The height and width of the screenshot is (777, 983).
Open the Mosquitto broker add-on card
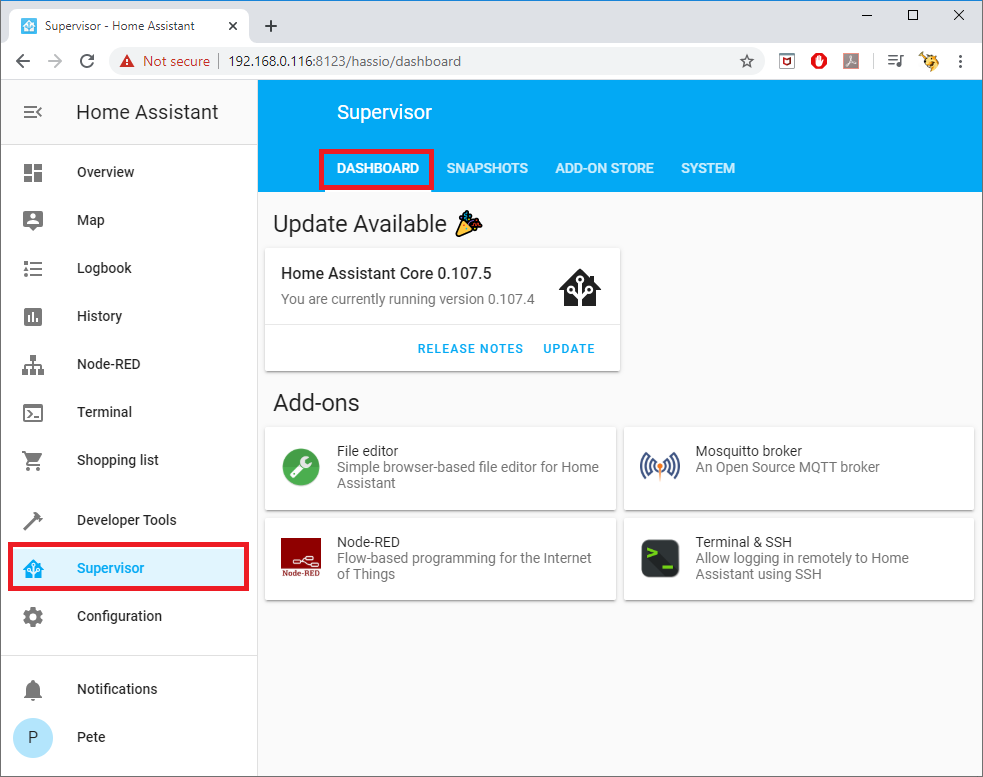(799, 468)
